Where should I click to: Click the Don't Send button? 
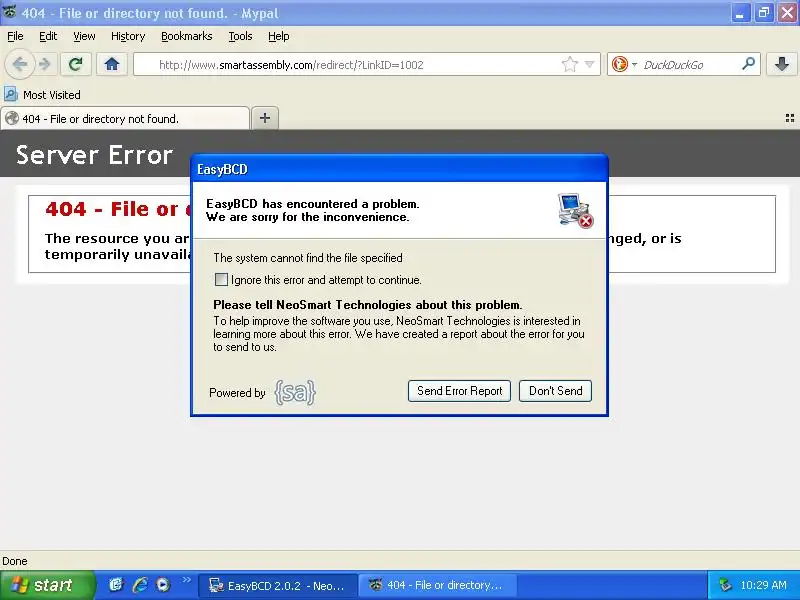(x=555, y=391)
